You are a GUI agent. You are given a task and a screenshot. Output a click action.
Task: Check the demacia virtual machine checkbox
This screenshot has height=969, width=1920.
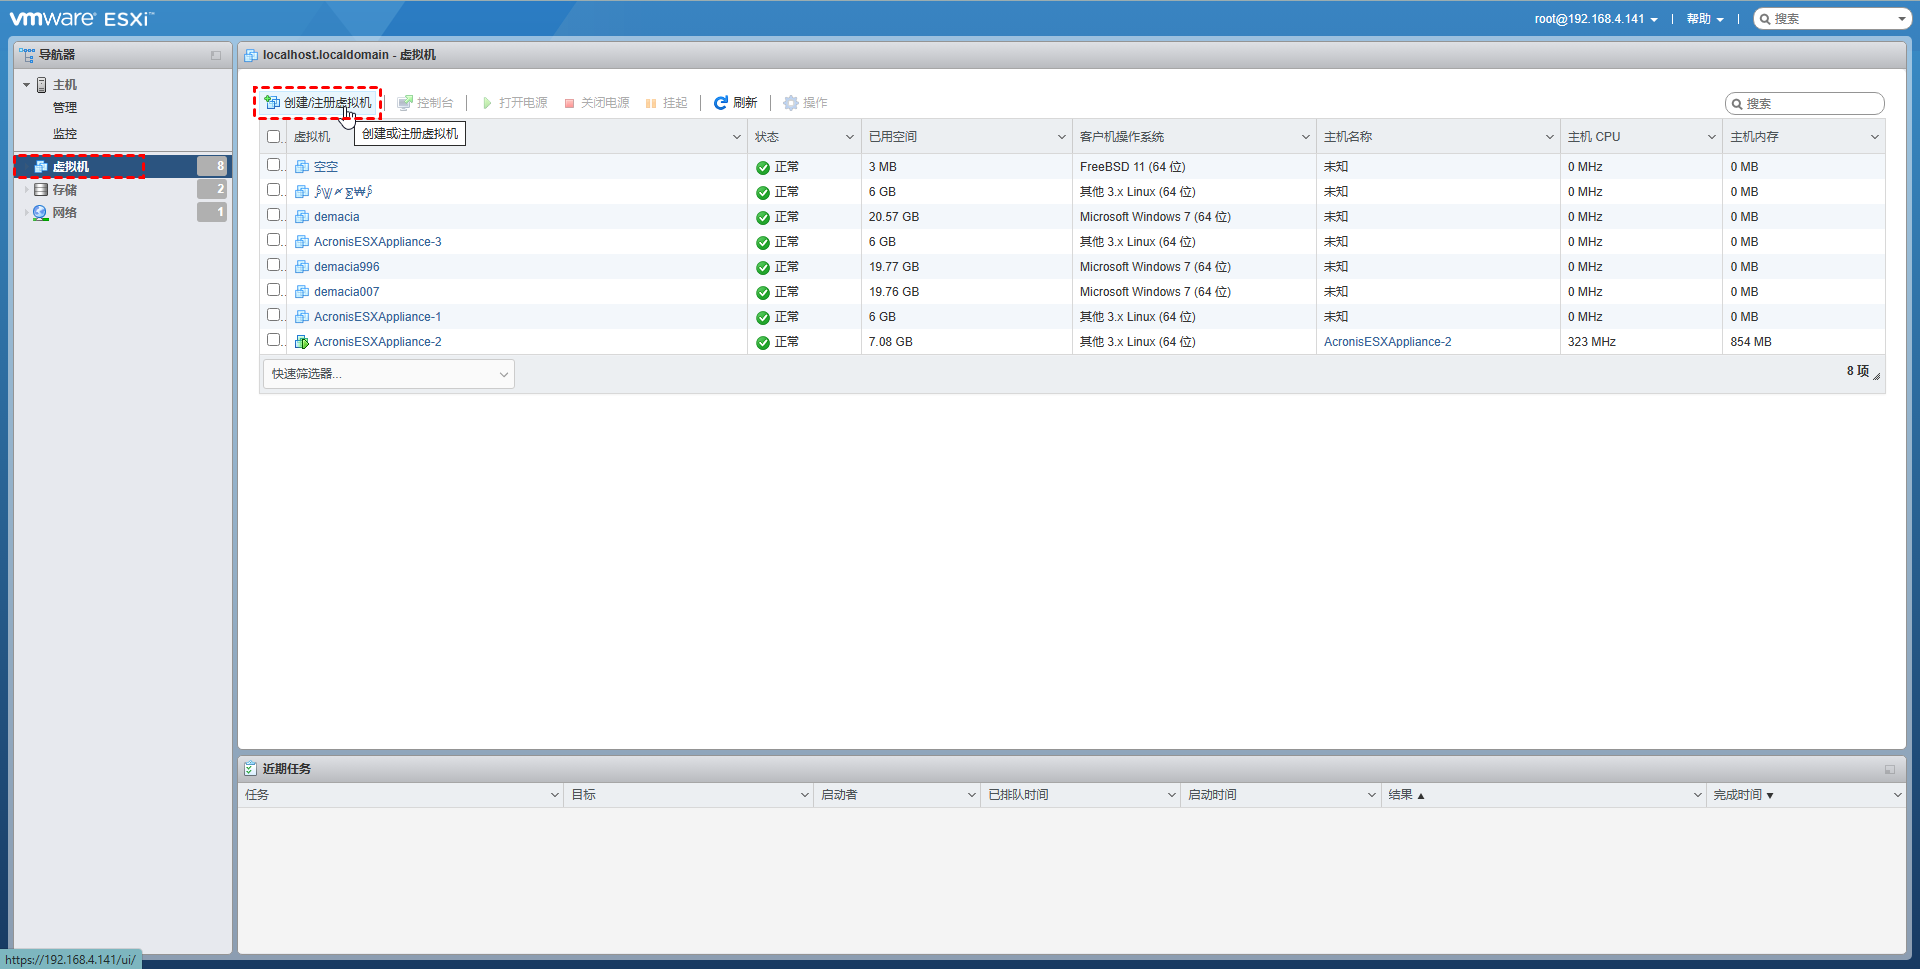[274, 215]
